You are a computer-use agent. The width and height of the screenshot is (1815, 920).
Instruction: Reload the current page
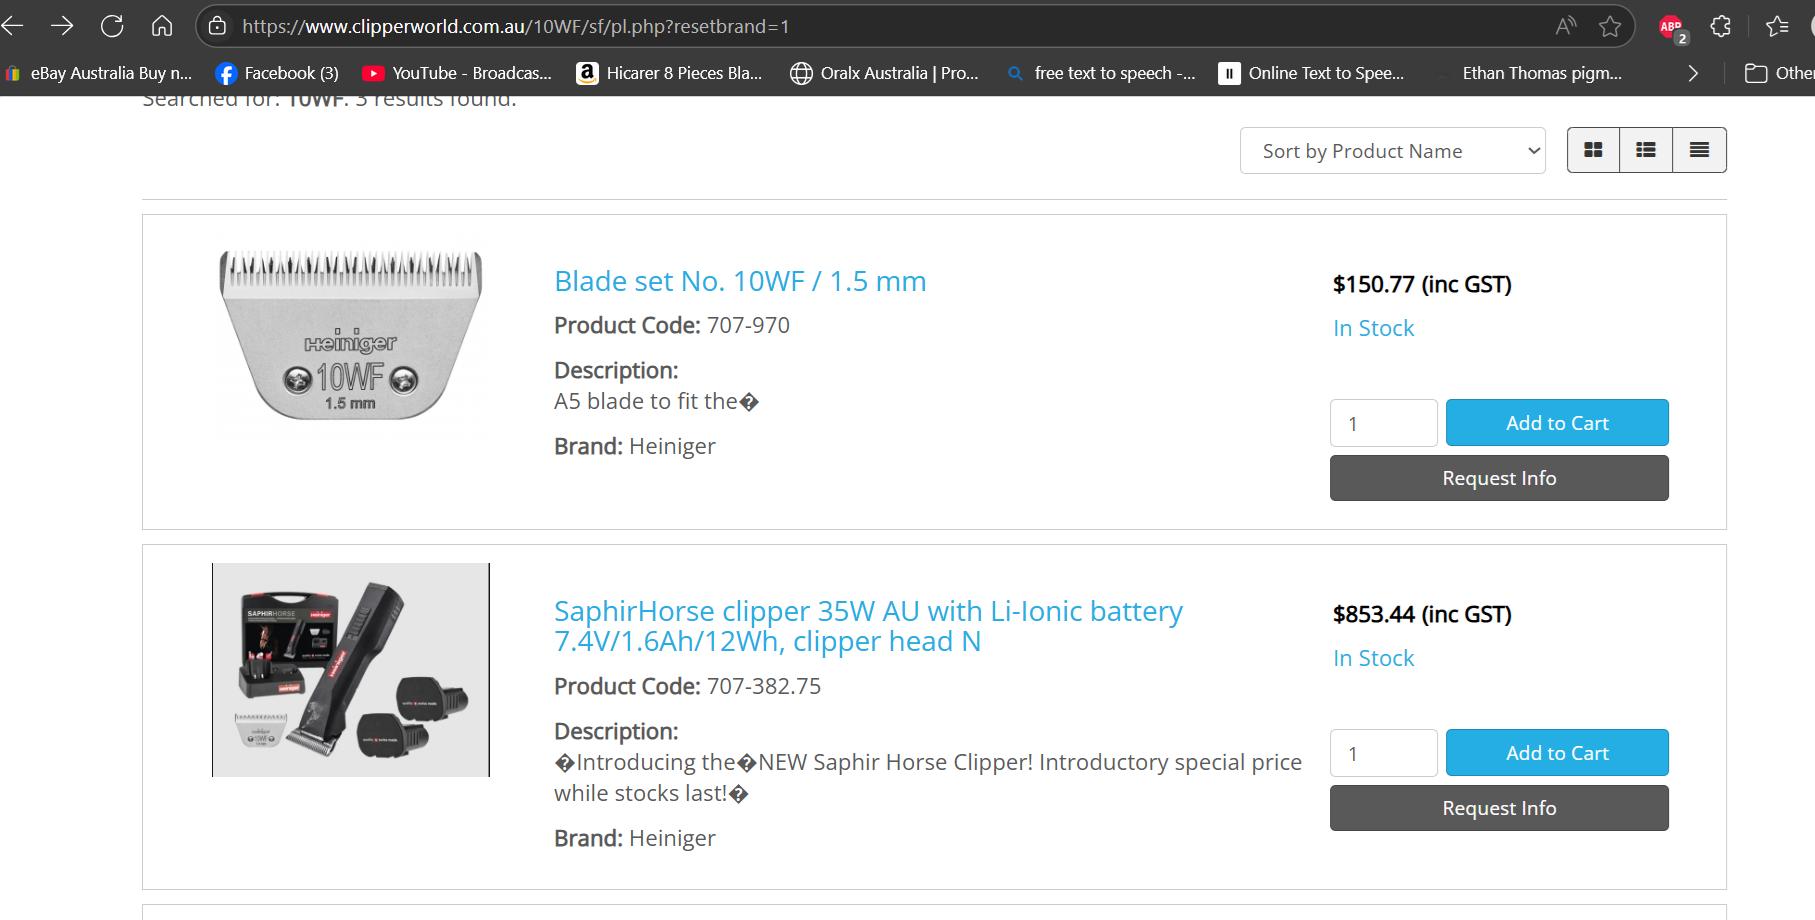[x=112, y=26]
